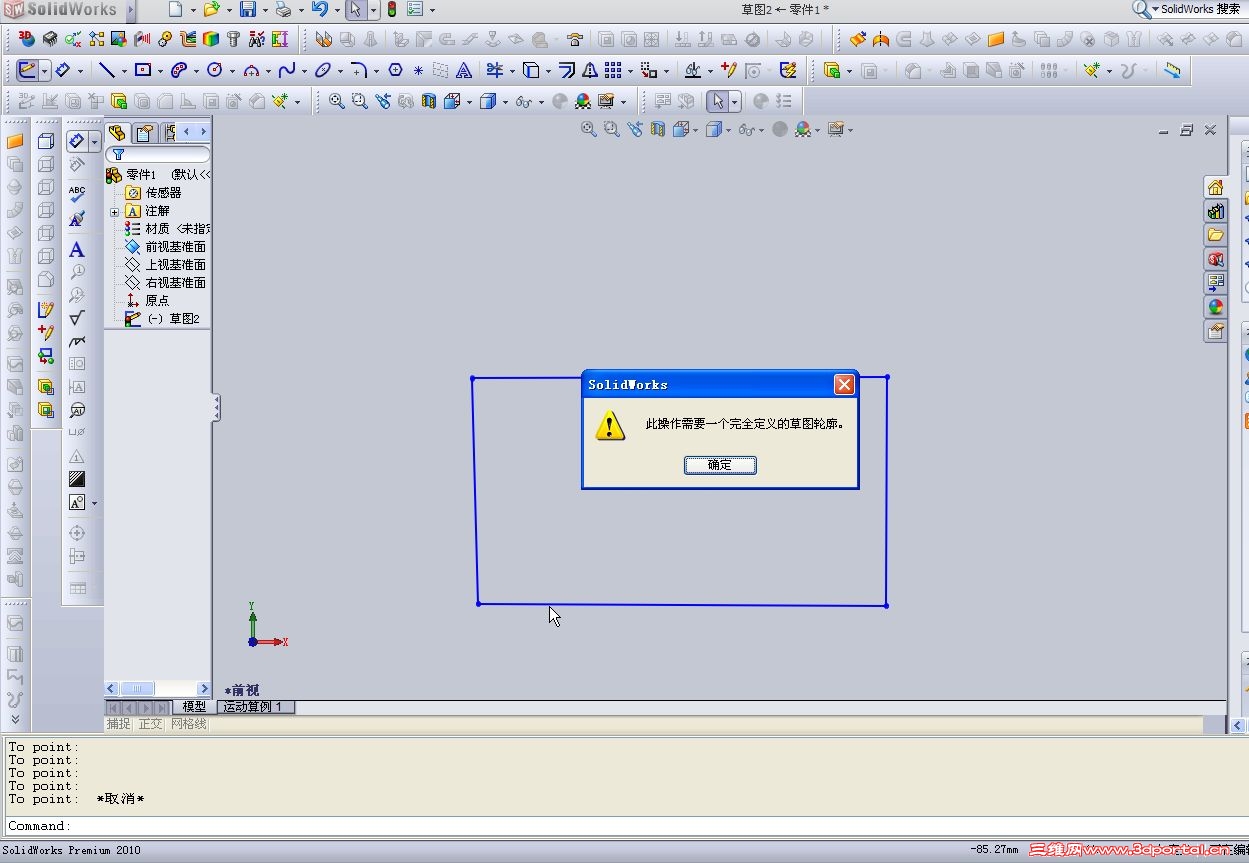Open the FeatureManager design tree tab

click(117, 133)
